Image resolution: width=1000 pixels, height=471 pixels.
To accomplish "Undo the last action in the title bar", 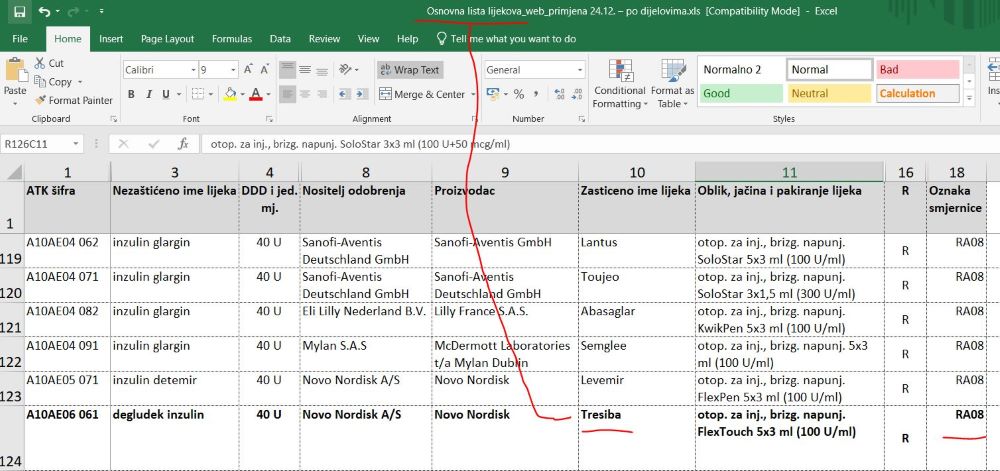I will coord(45,11).
